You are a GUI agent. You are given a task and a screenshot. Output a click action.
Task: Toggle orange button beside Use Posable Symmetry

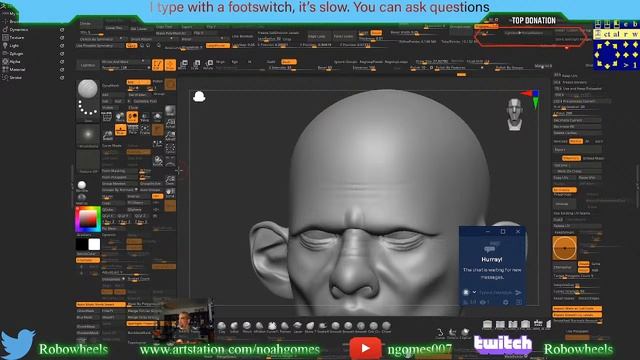point(132,46)
